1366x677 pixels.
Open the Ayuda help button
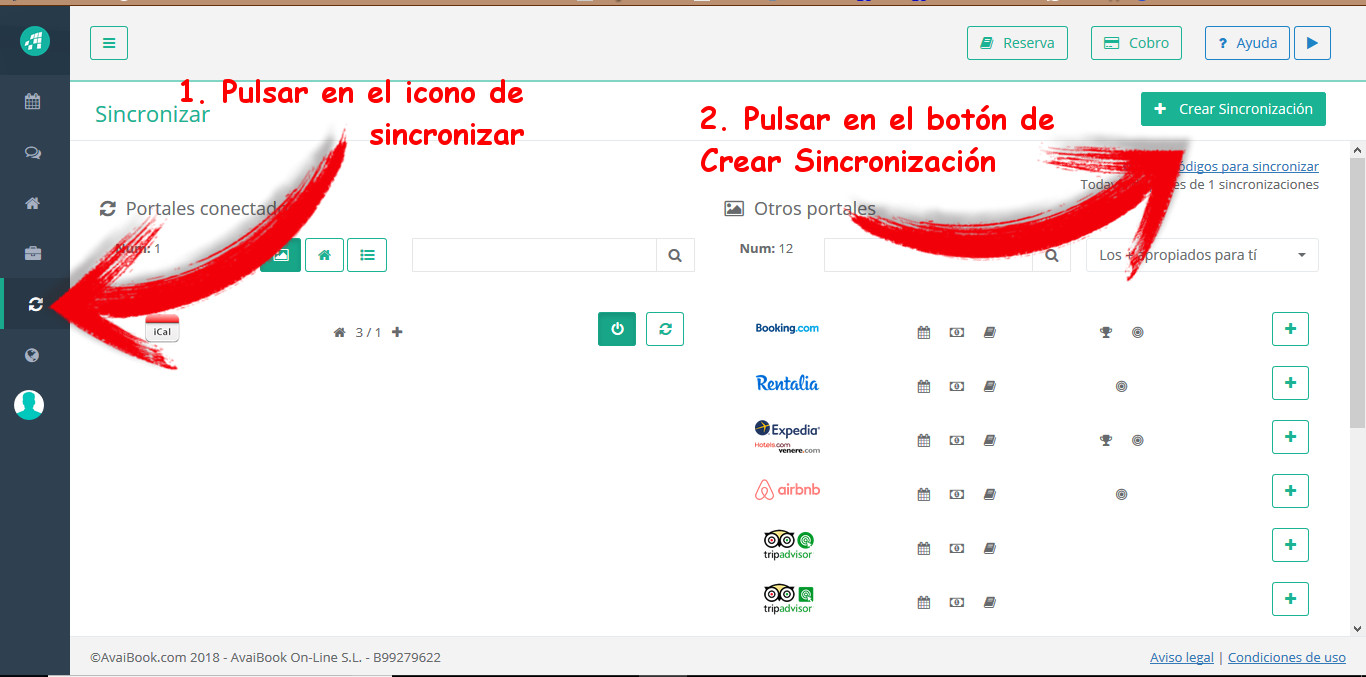[x=1247, y=43]
